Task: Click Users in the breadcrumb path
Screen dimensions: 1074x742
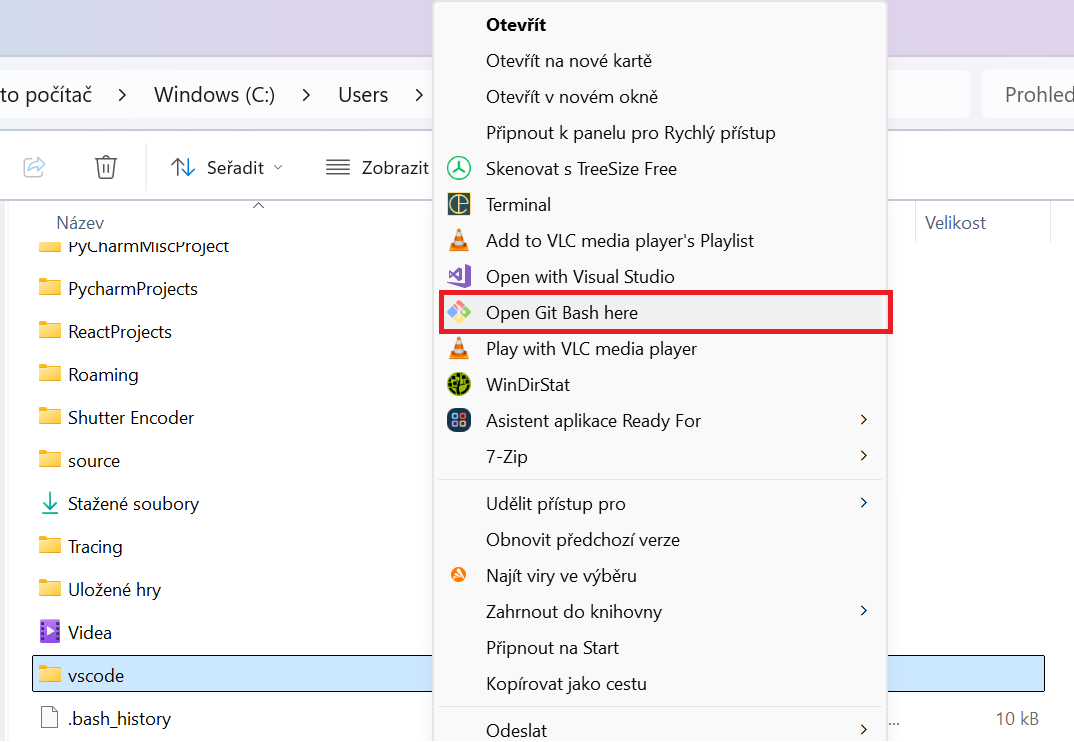Action: tap(363, 95)
